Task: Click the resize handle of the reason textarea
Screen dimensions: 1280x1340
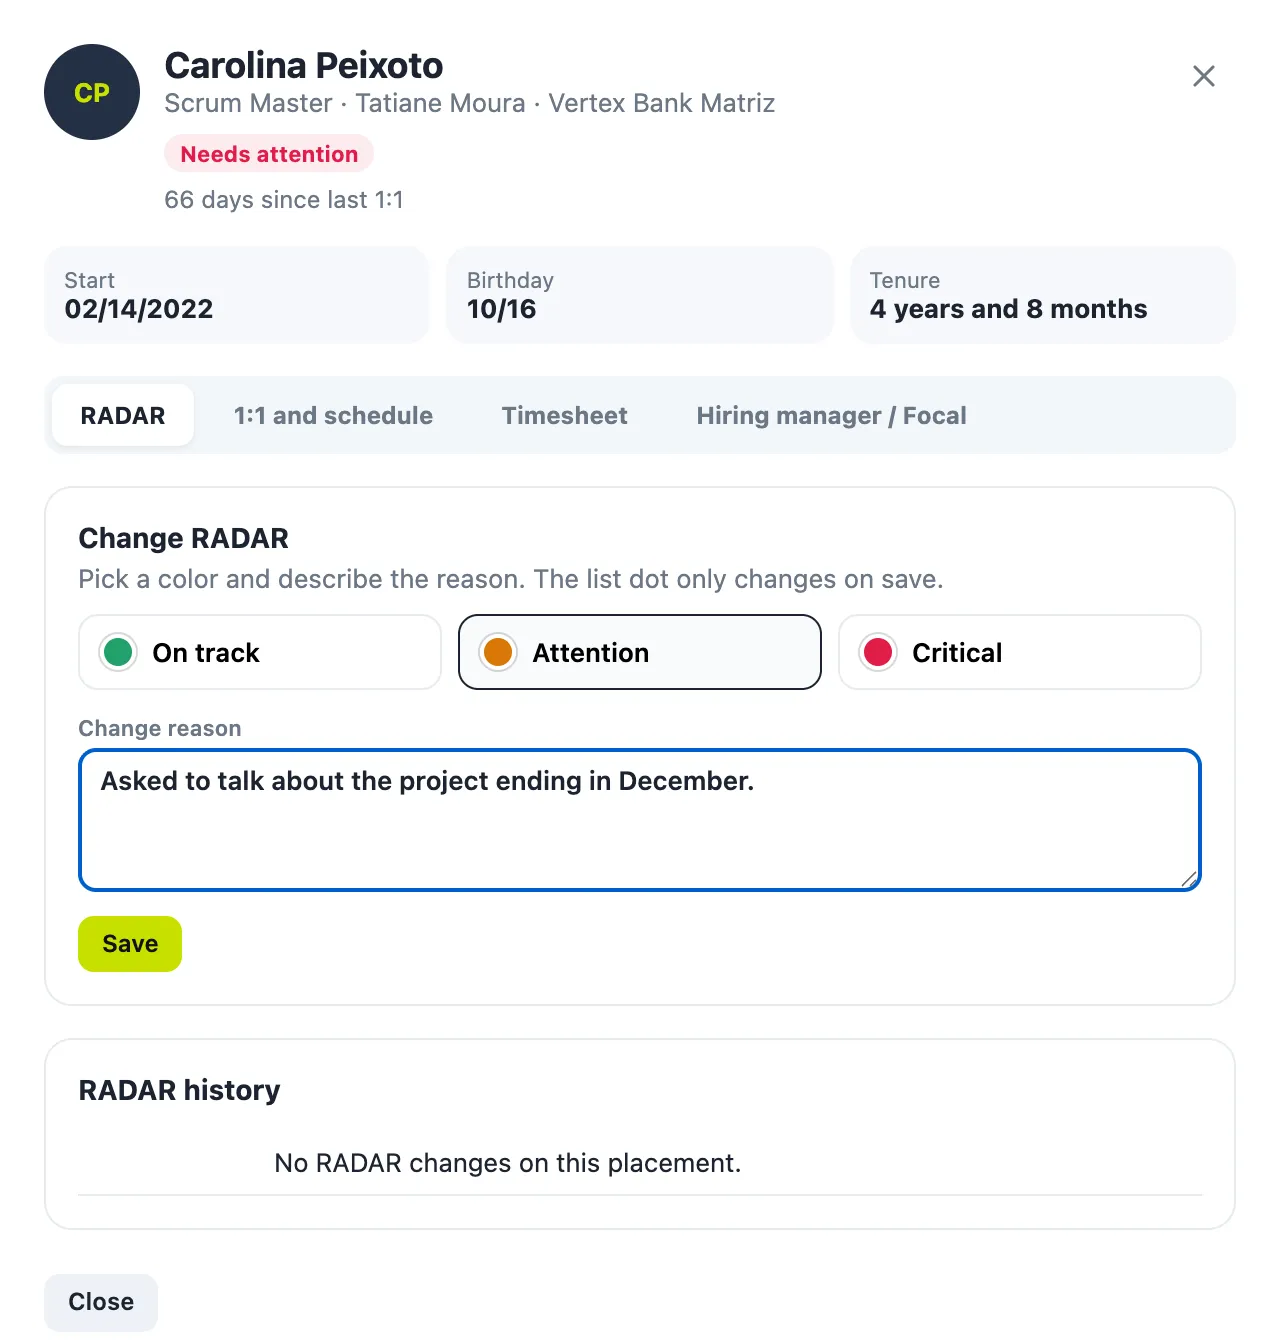Action: (x=1188, y=878)
